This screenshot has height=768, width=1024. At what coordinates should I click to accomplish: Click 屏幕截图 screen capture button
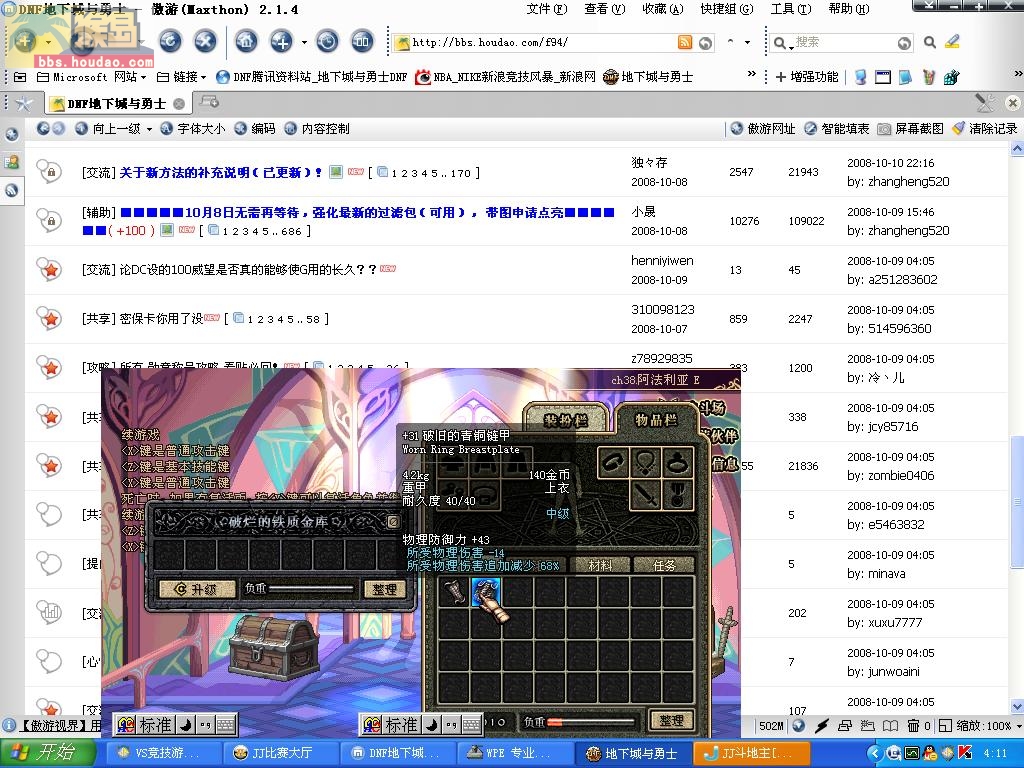pos(910,129)
